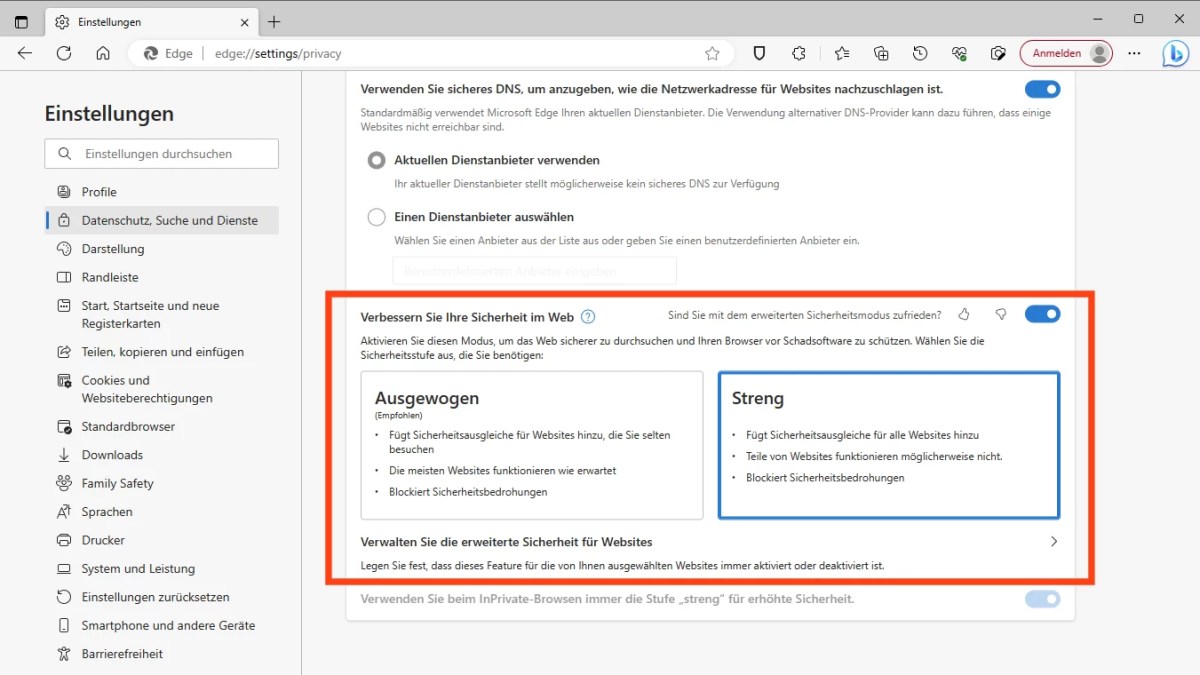
Task: Click the 'Einstellungen' sidebar heading
Action: click(x=109, y=114)
